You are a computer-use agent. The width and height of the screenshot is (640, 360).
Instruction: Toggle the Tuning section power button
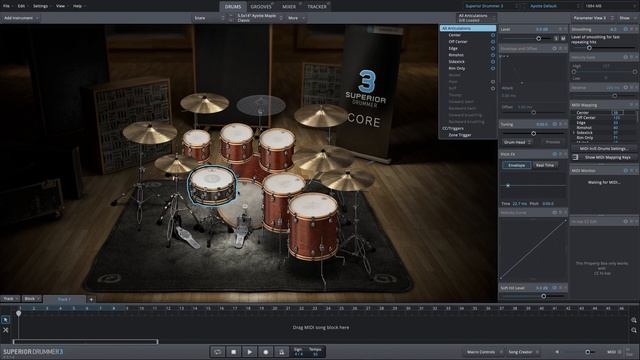(x=554, y=124)
